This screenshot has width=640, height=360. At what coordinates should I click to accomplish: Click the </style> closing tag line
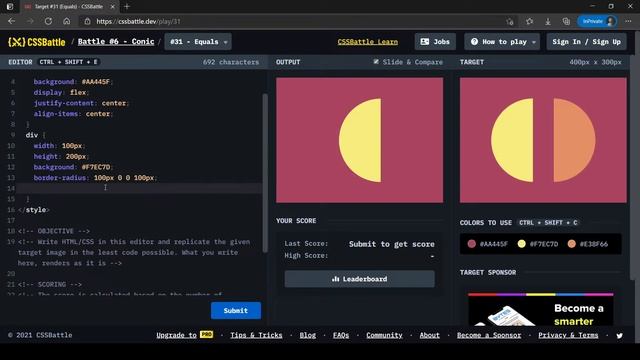[x=34, y=210]
